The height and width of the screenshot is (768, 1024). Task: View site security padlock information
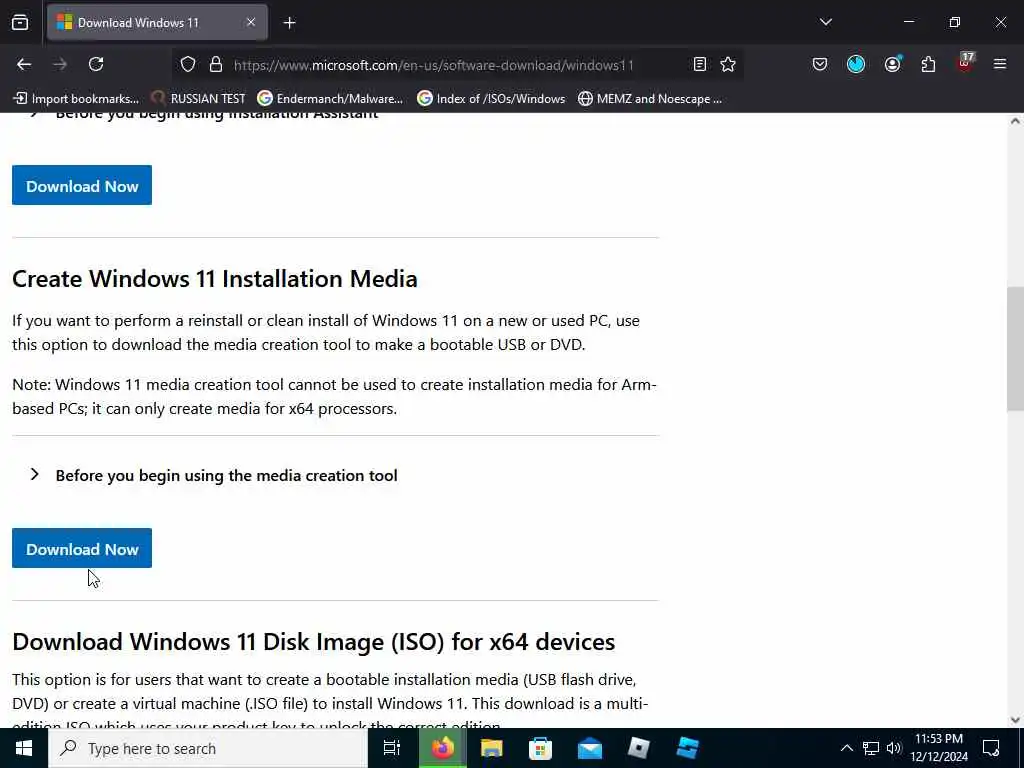point(216,65)
